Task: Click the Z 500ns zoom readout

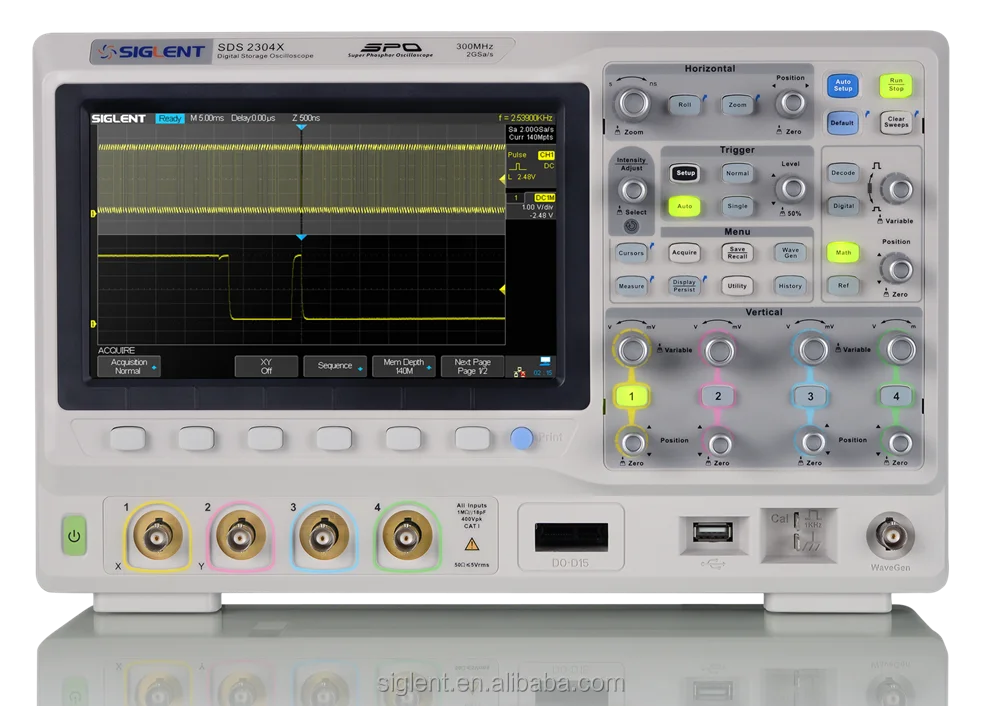Action: coord(306,118)
